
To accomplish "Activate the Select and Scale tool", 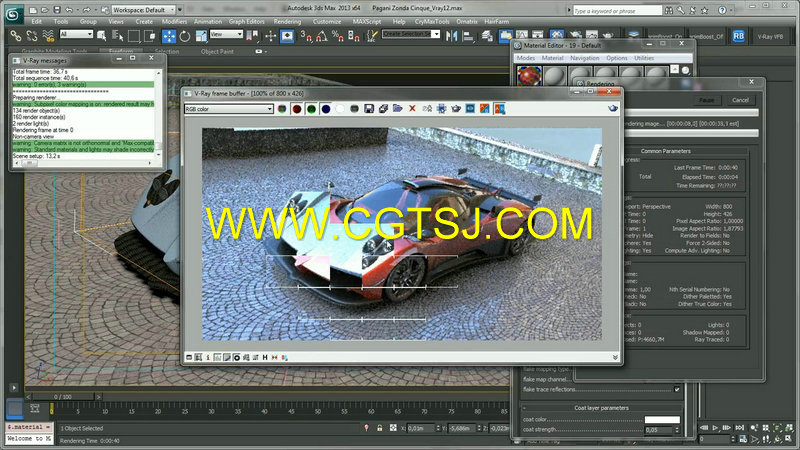I will 201,36.
